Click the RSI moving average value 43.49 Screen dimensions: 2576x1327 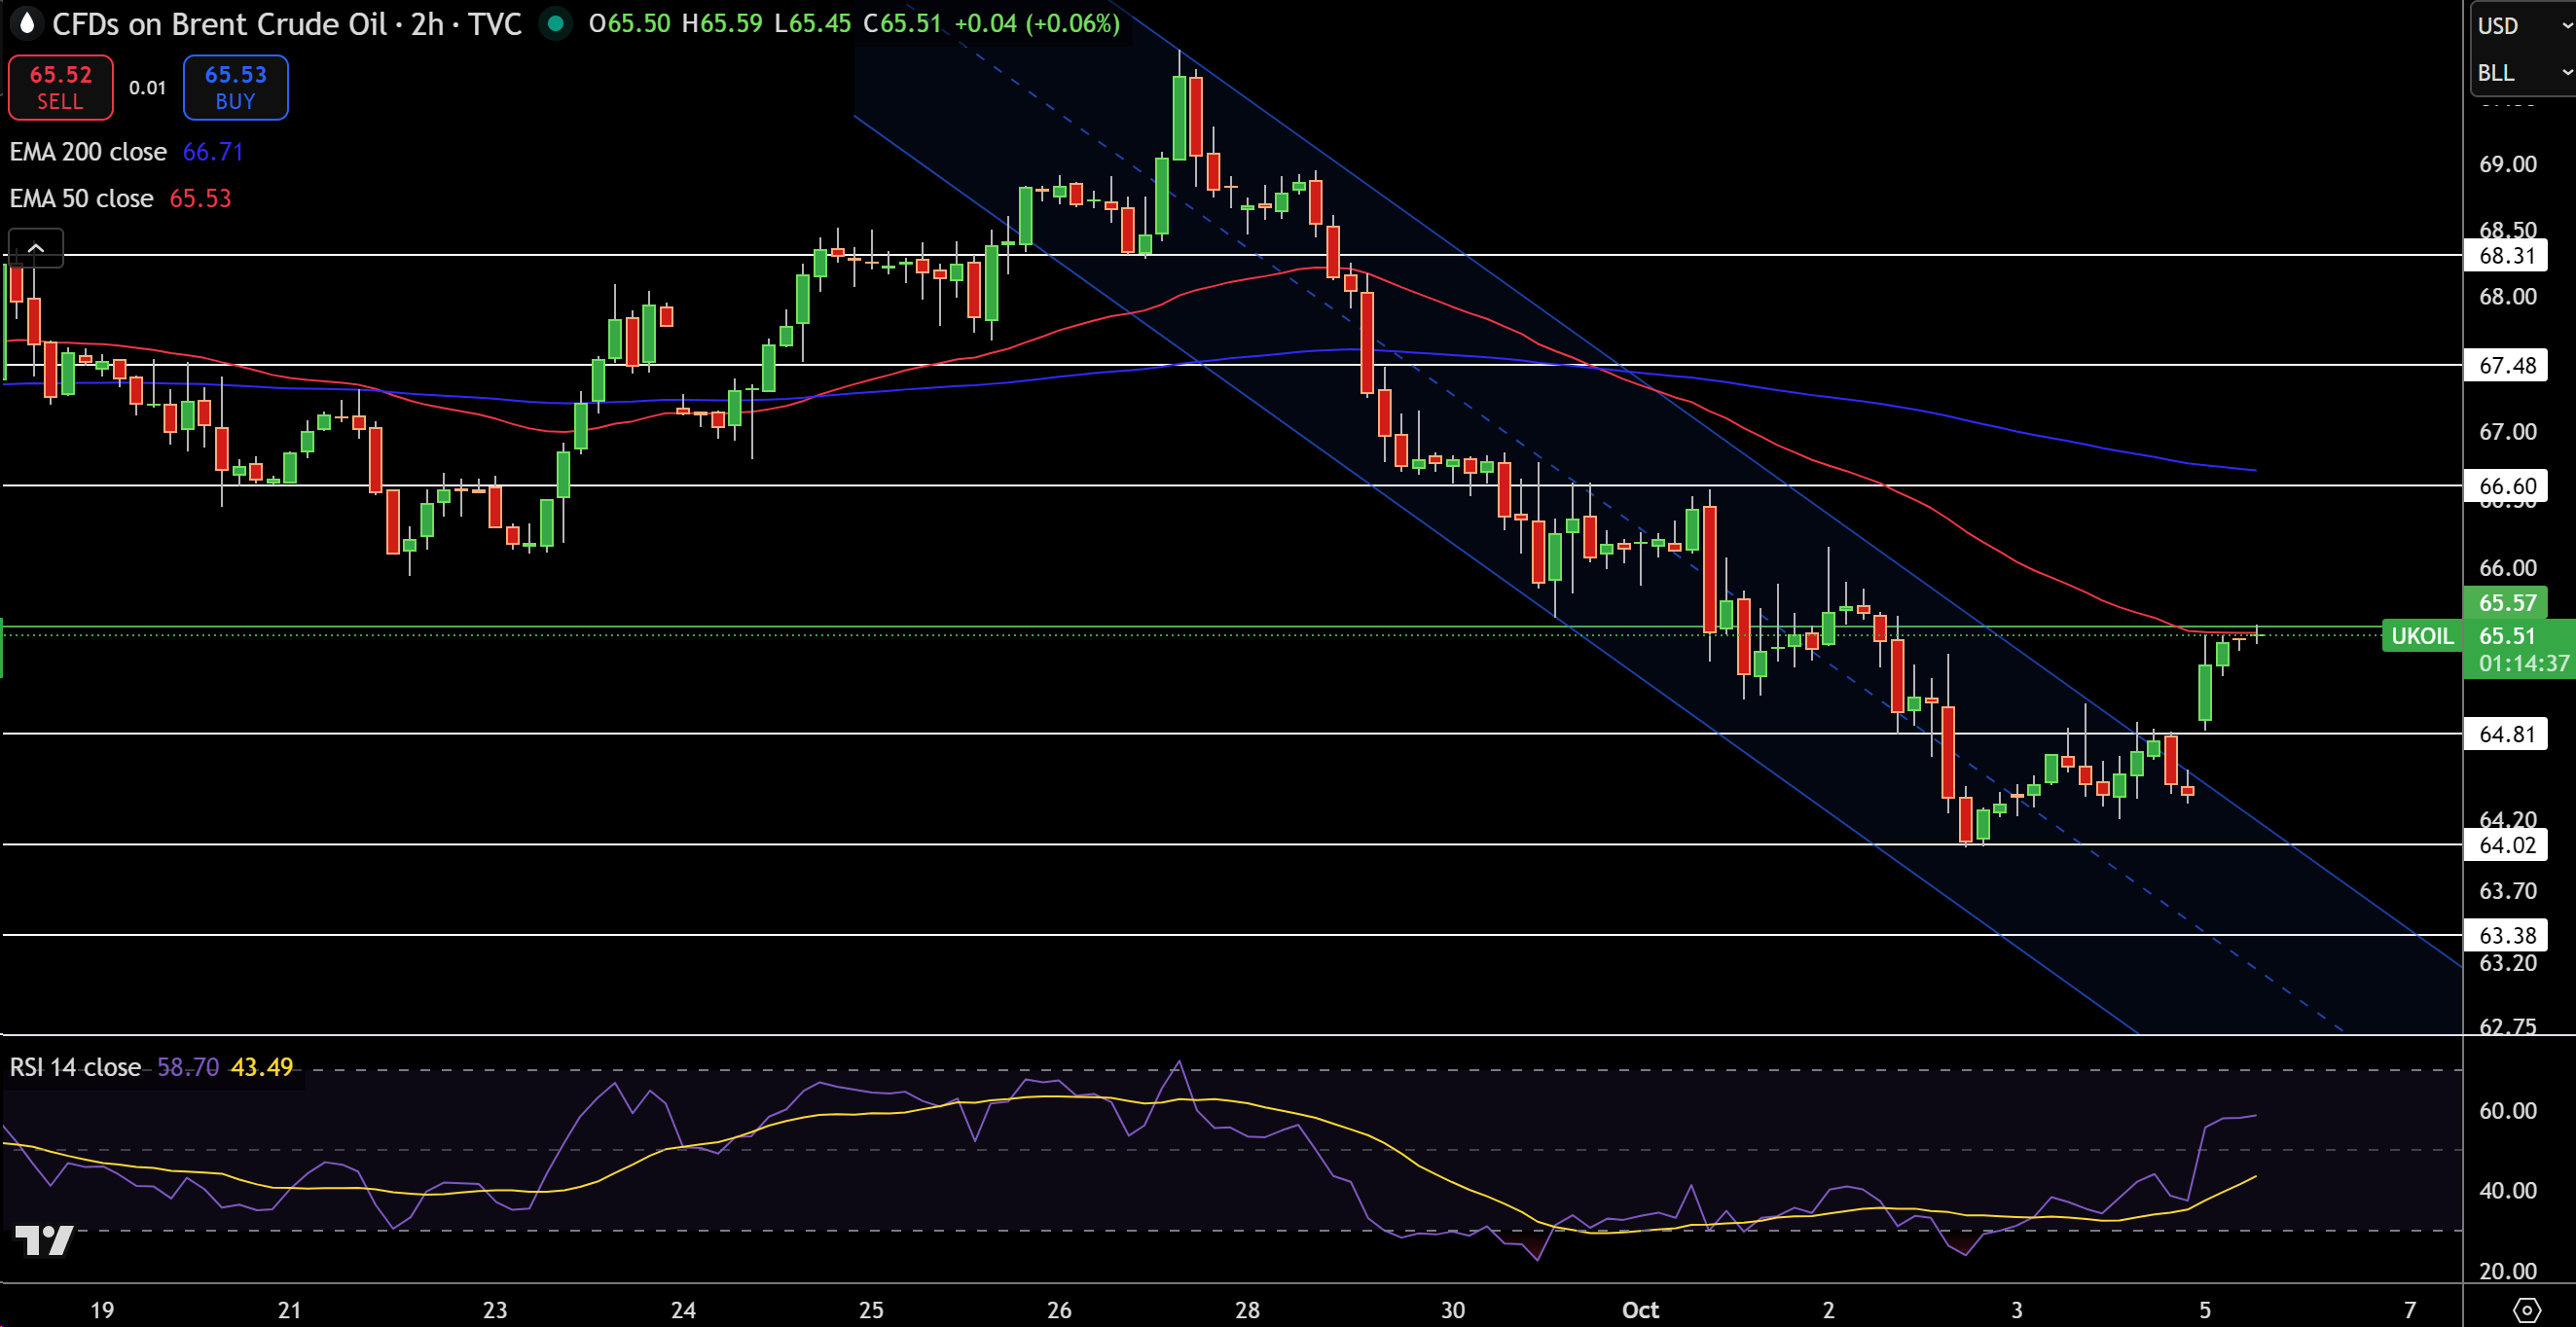(262, 1067)
